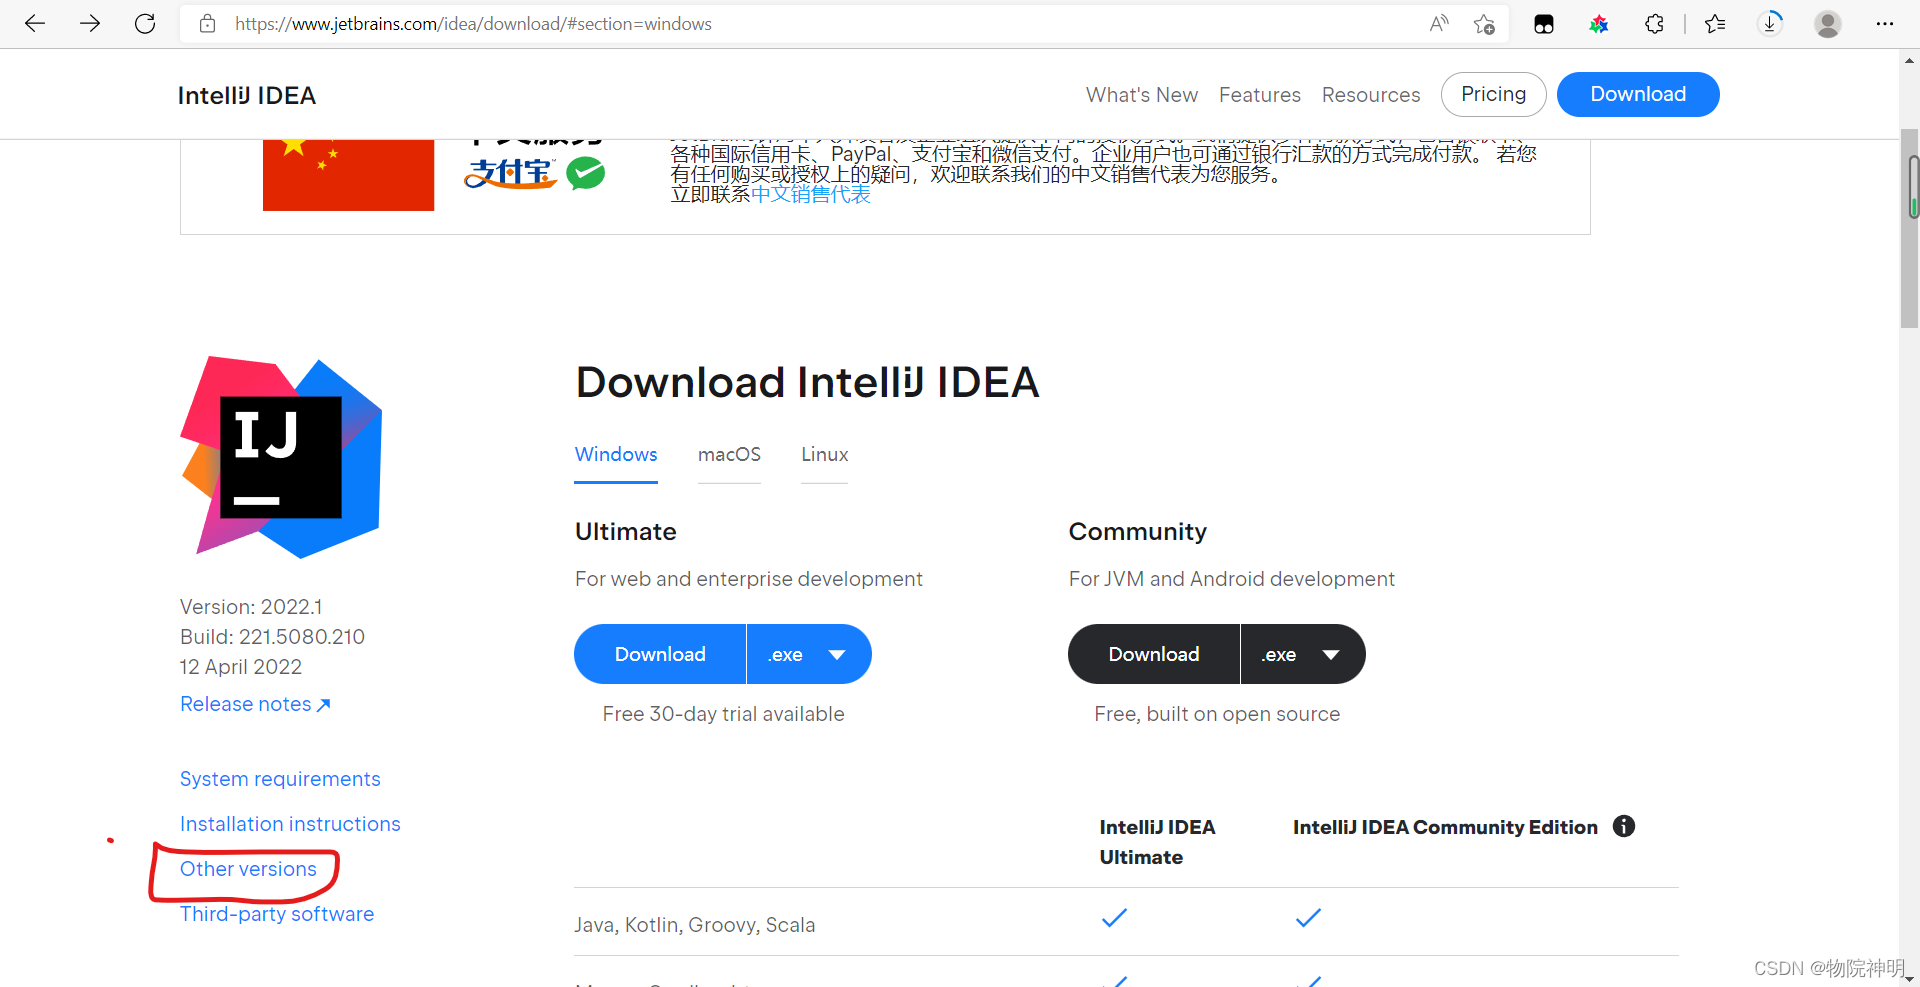Open user profile avatar

click(1828, 24)
